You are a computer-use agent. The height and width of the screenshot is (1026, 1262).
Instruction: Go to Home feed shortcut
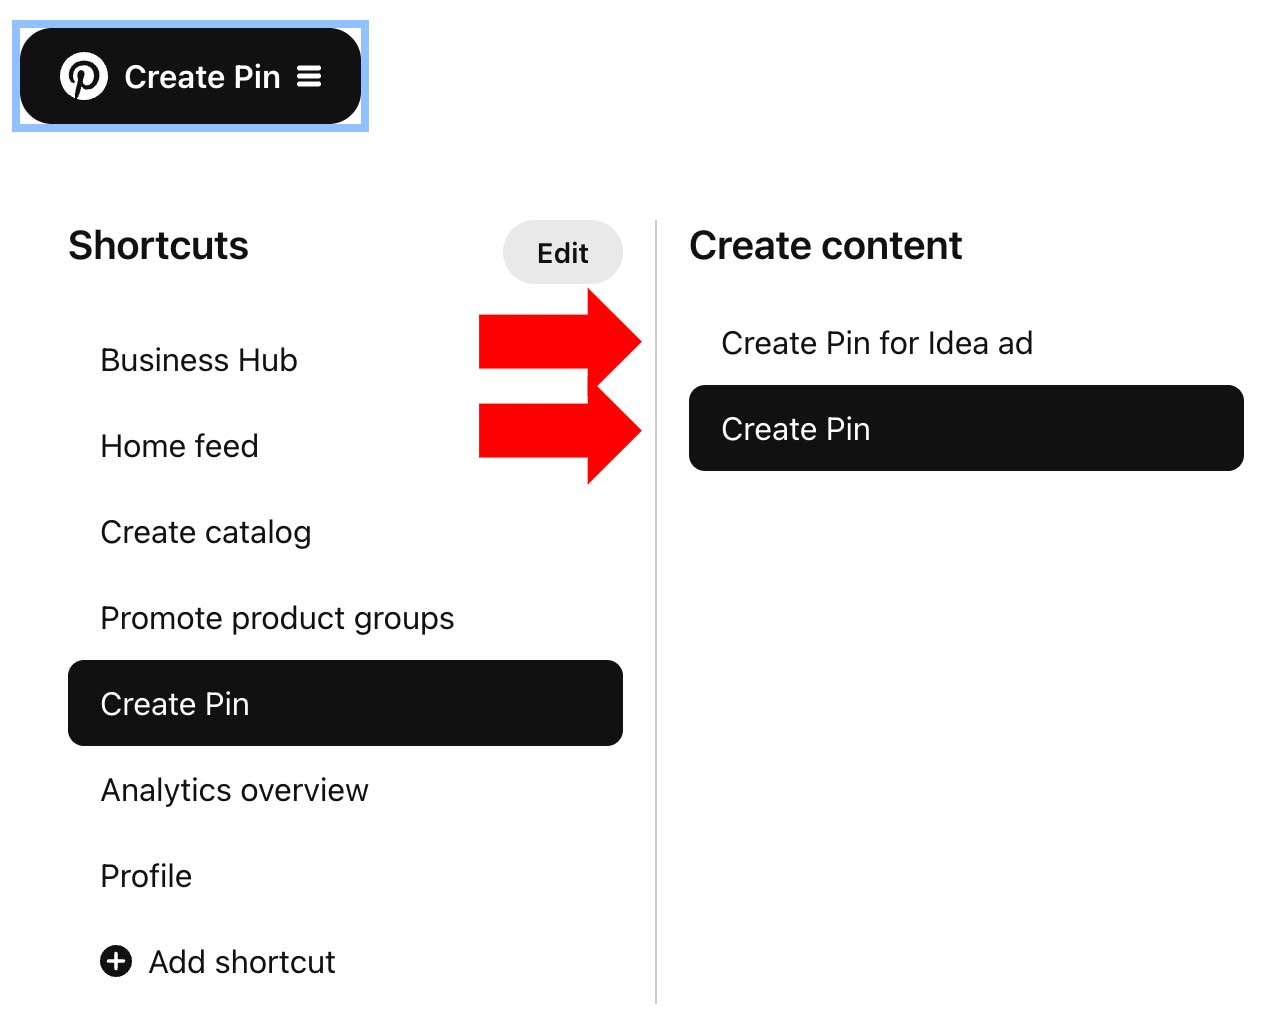pyautogui.click(x=179, y=446)
